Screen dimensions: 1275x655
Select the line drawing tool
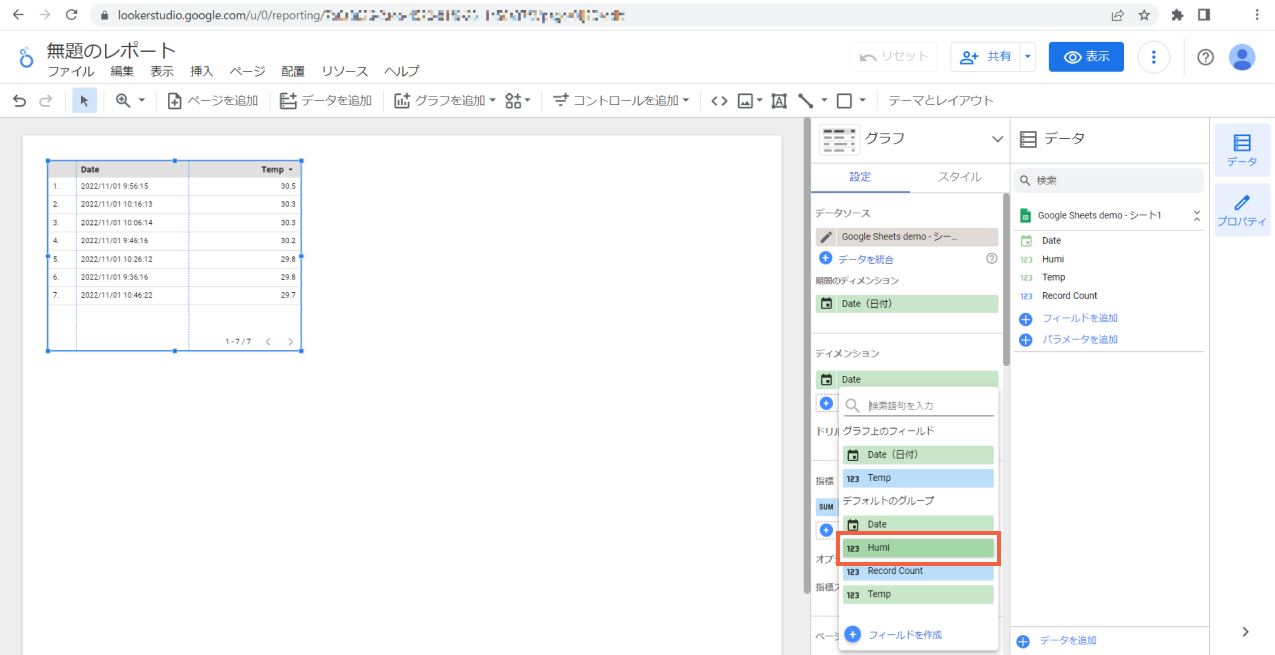pos(806,100)
